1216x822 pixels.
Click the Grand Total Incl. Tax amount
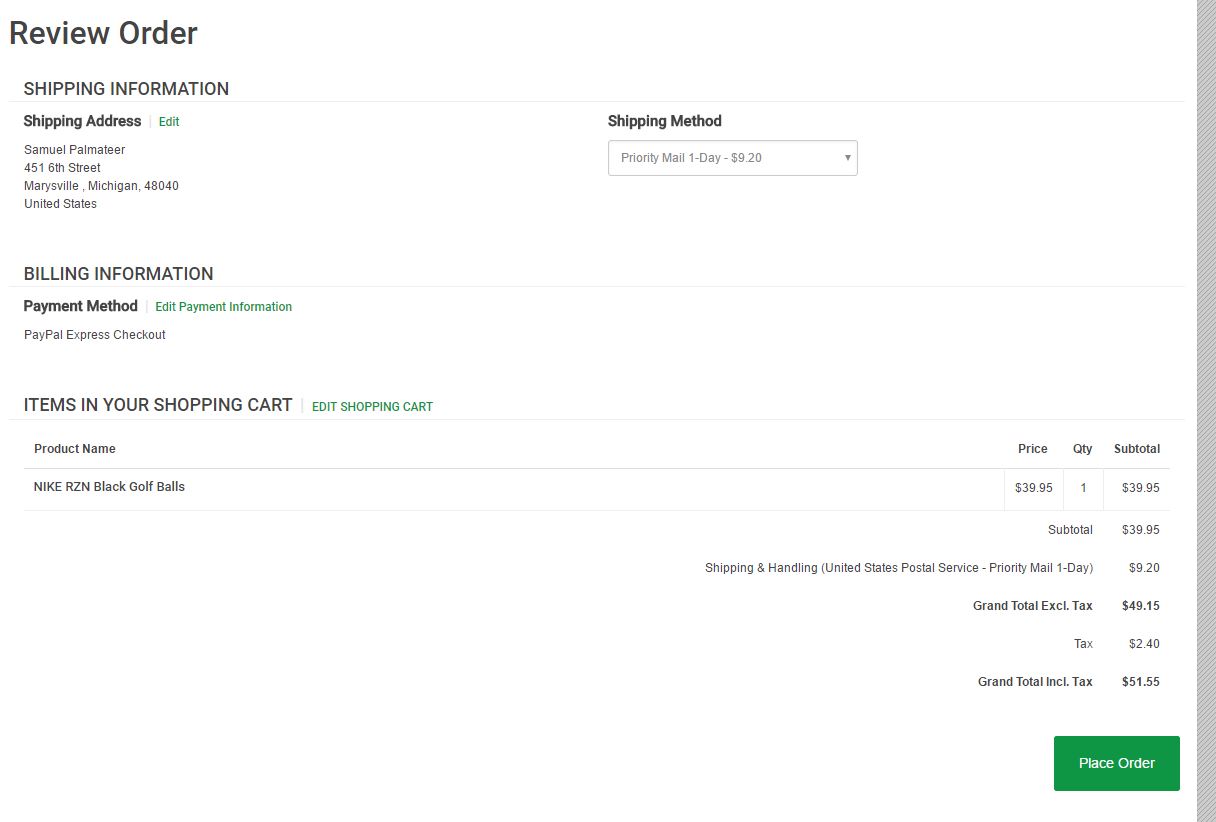pos(1140,681)
